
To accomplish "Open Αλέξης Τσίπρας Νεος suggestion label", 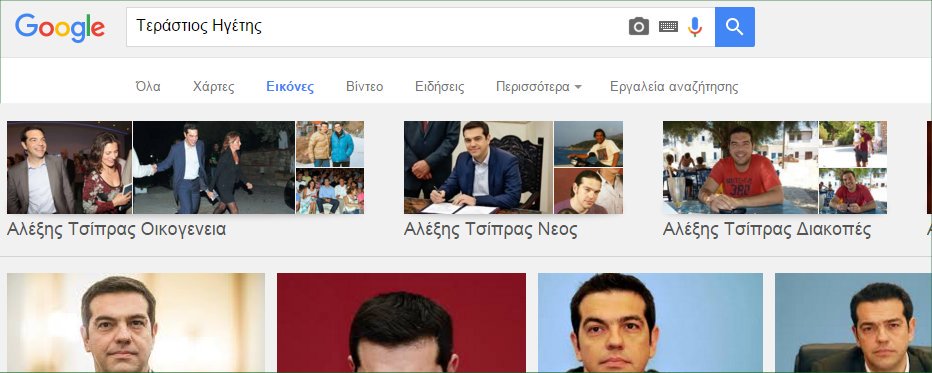I will pos(490,229).
